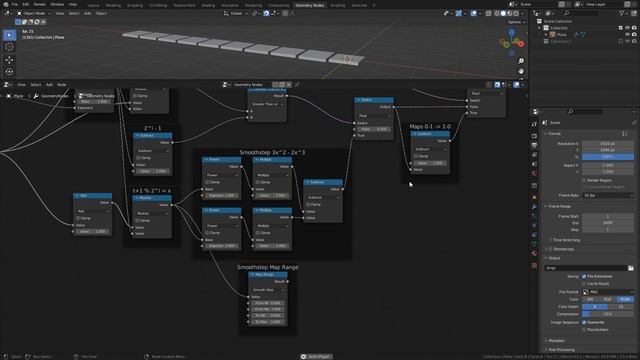Image resolution: width=640 pixels, height=360 pixels.
Task: Toggle Clamp checkbox on the Add node
Action: click(78, 218)
